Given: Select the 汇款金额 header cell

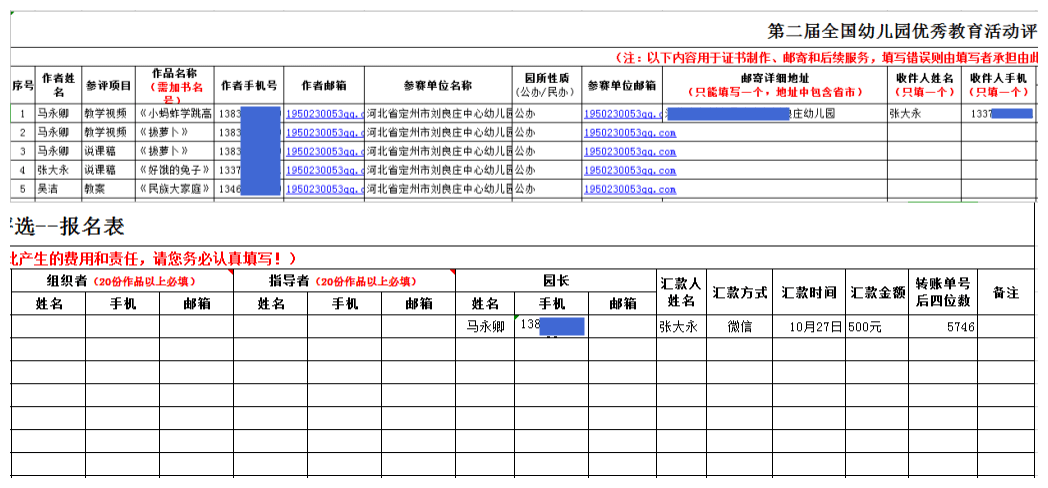Looking at the screenshot, I should pos(878,292).
